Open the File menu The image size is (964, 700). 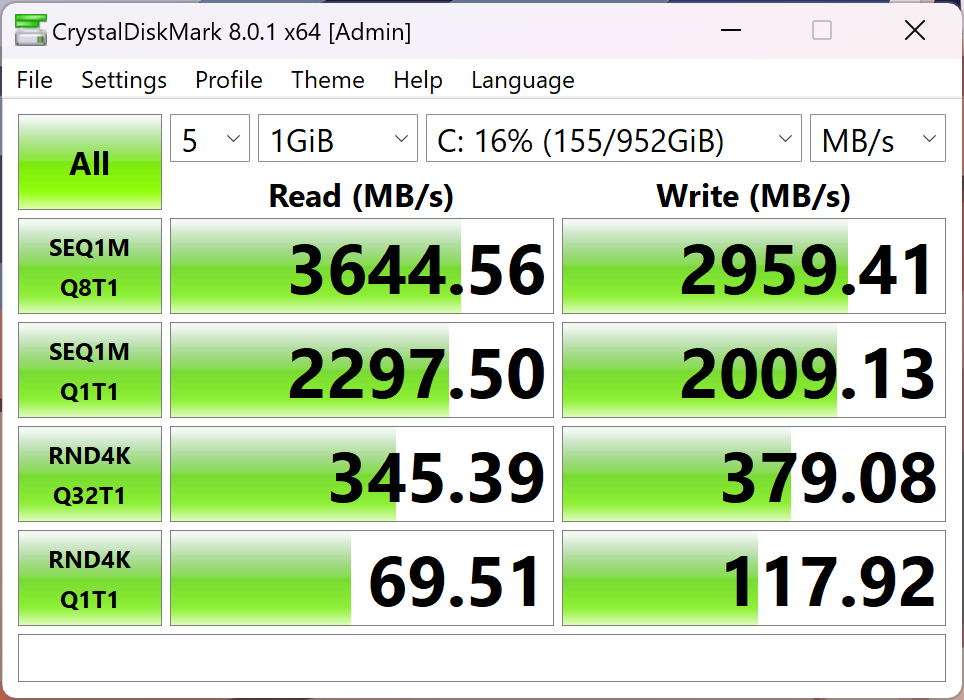(x=35, y=80)
